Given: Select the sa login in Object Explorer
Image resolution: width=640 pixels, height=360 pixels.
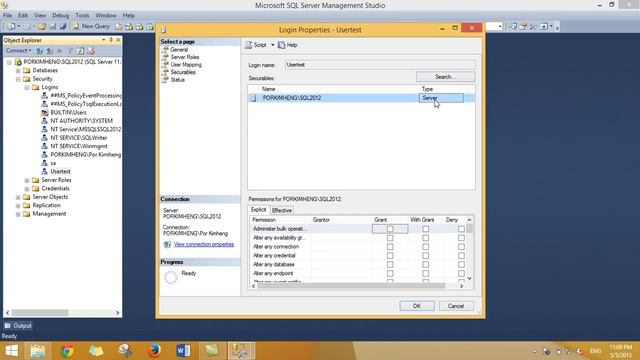Looking at the screenshot, I should [x=53, y=163].
